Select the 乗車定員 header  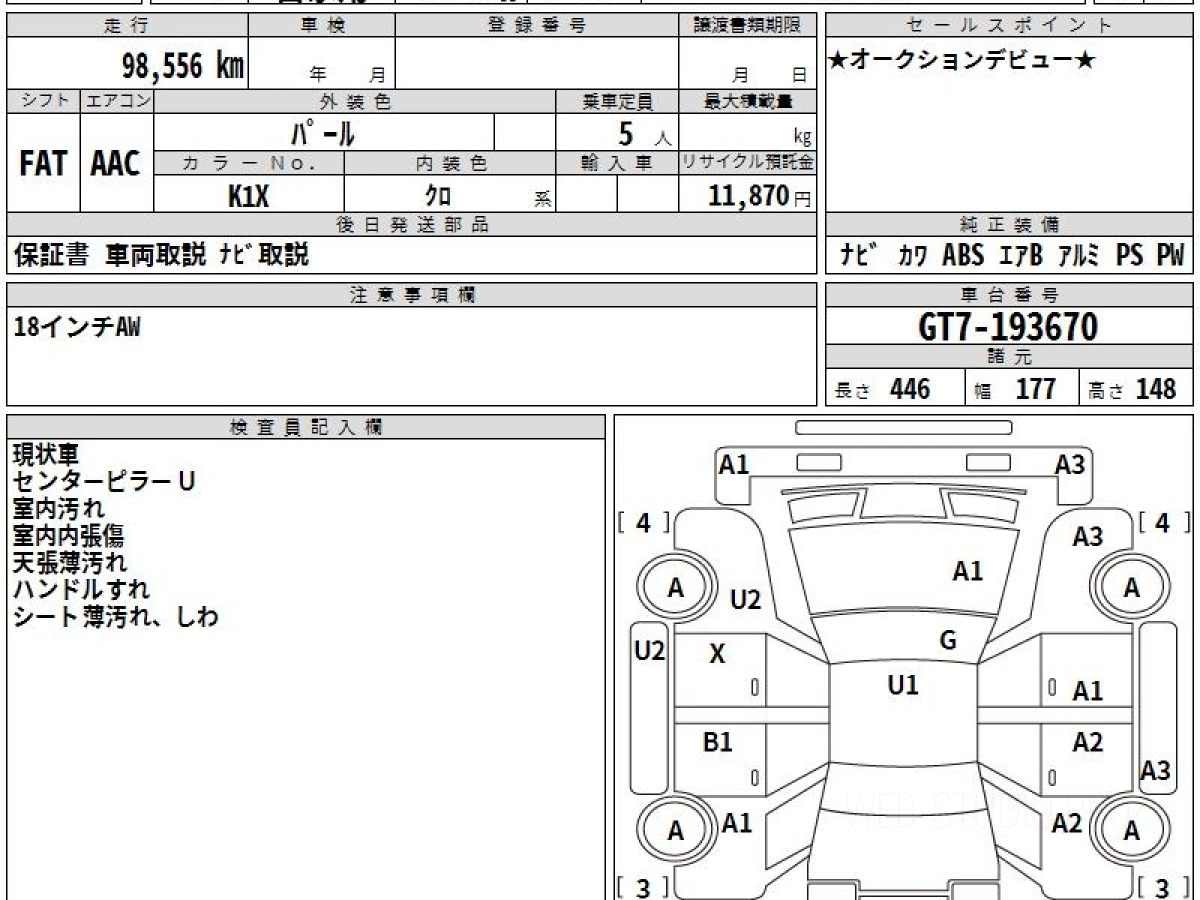(617, 101)
